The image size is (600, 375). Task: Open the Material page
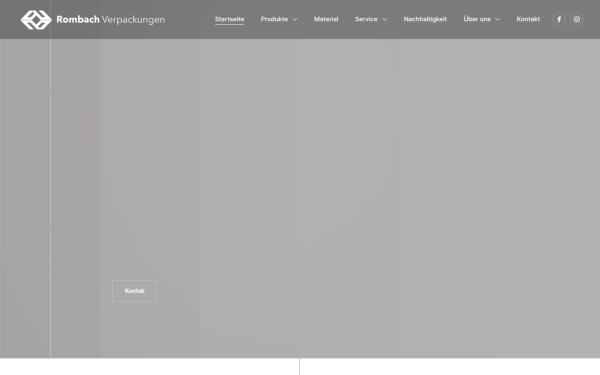326,19
